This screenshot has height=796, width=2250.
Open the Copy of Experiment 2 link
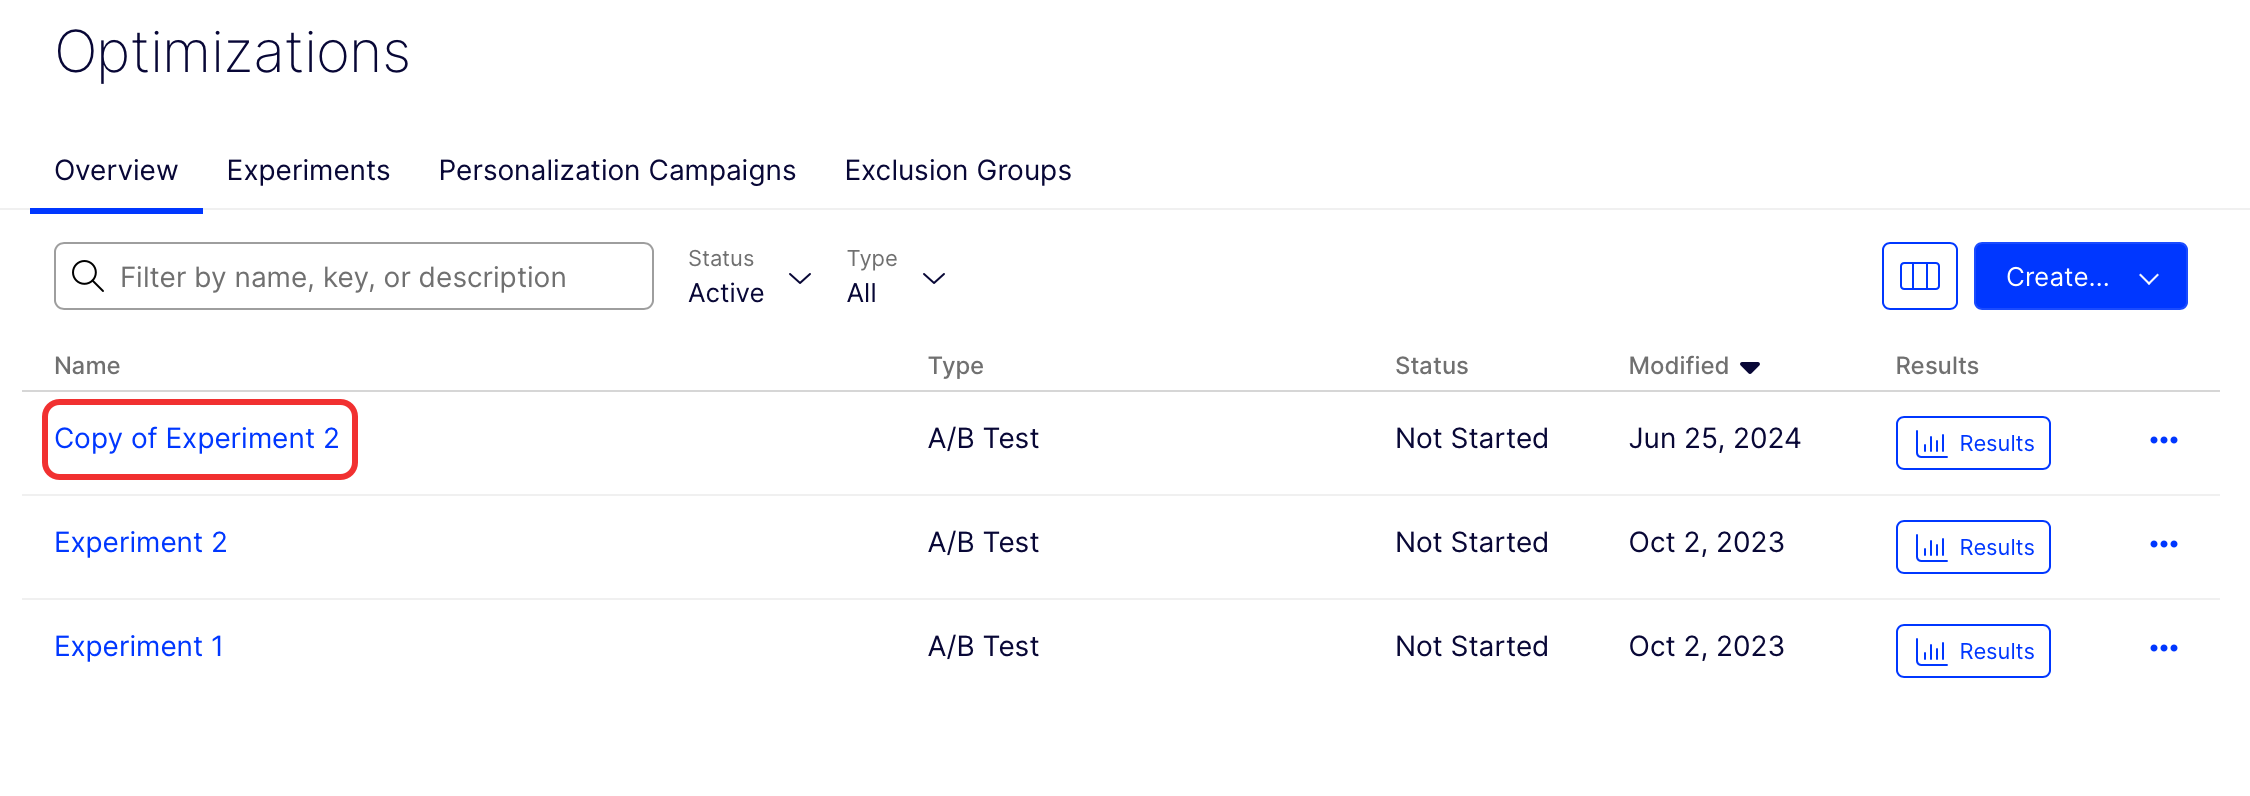click(197, 439)
